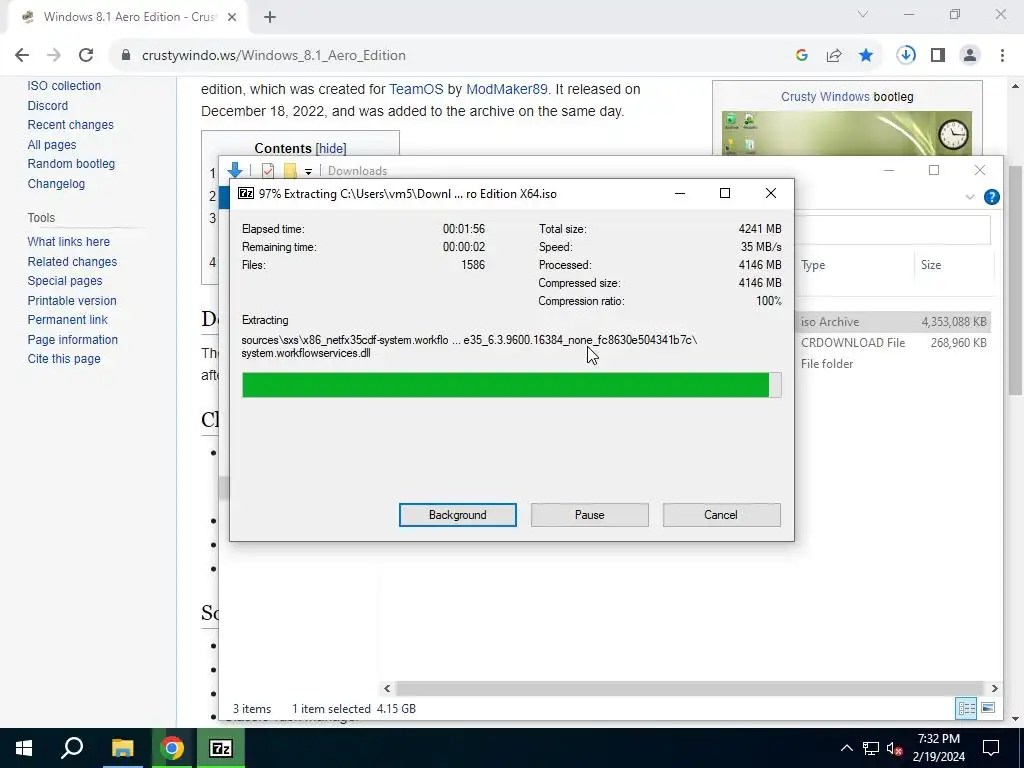1024x768 pixels.
Task: Open Related changes link
Action: coord(72,261)
